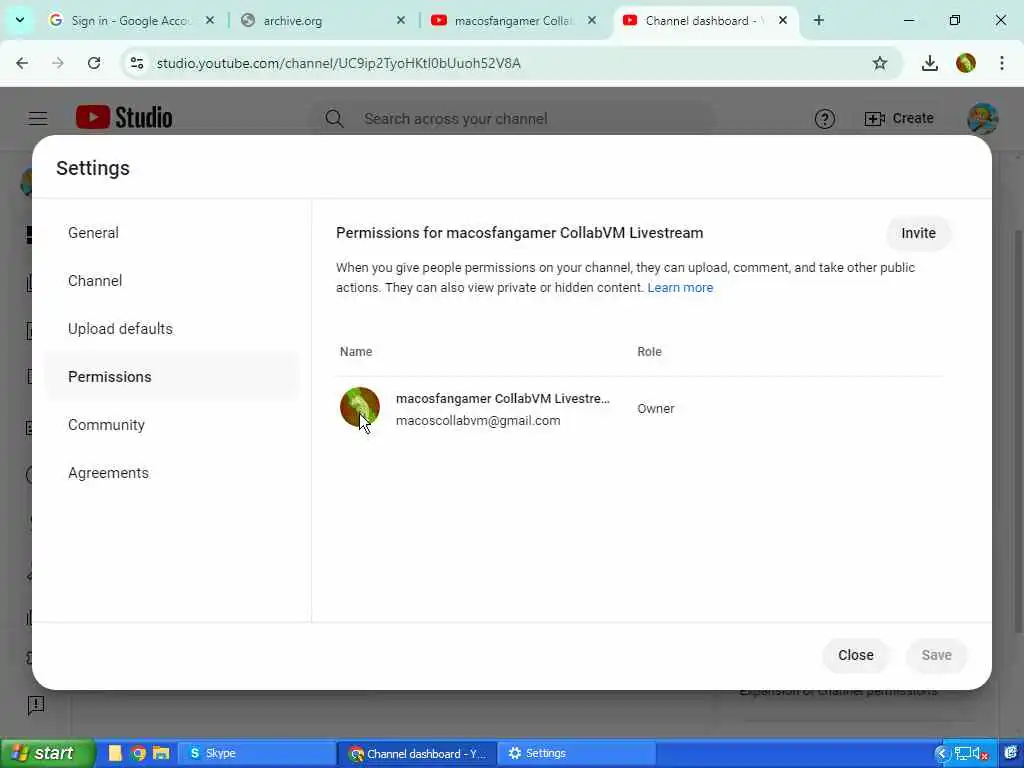Open the Chrome profile avatar
The image size is (1024, 768).
[x=966, y=63]
